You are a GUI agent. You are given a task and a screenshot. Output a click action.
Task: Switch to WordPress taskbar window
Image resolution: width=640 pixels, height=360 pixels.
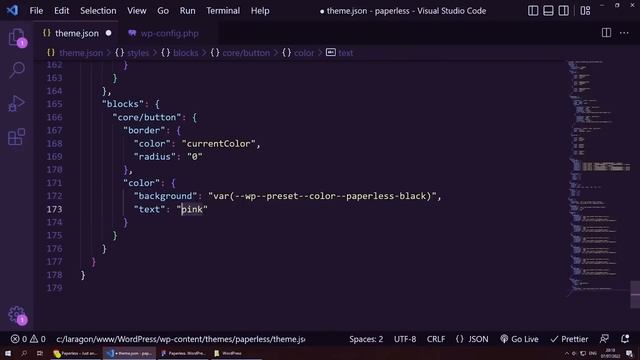[229, 353]
